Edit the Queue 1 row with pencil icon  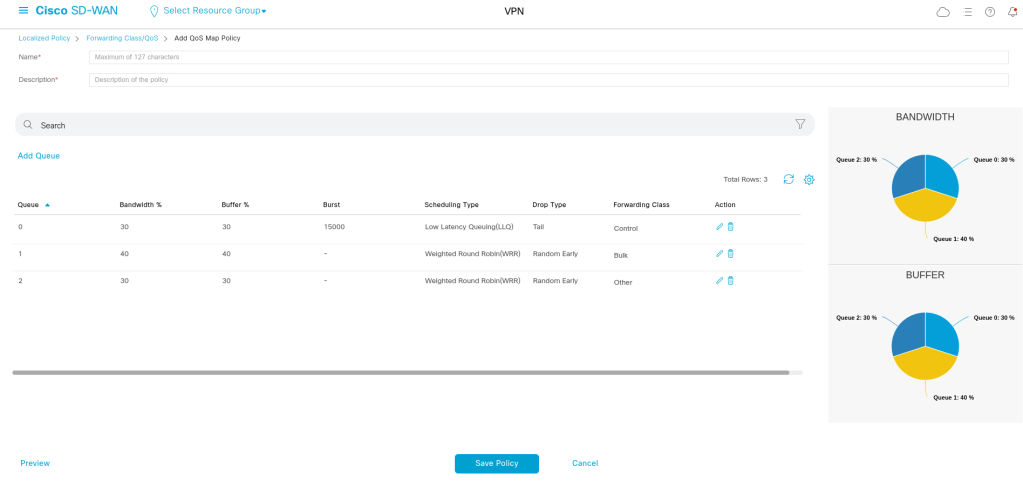click(x=719, y=254)
